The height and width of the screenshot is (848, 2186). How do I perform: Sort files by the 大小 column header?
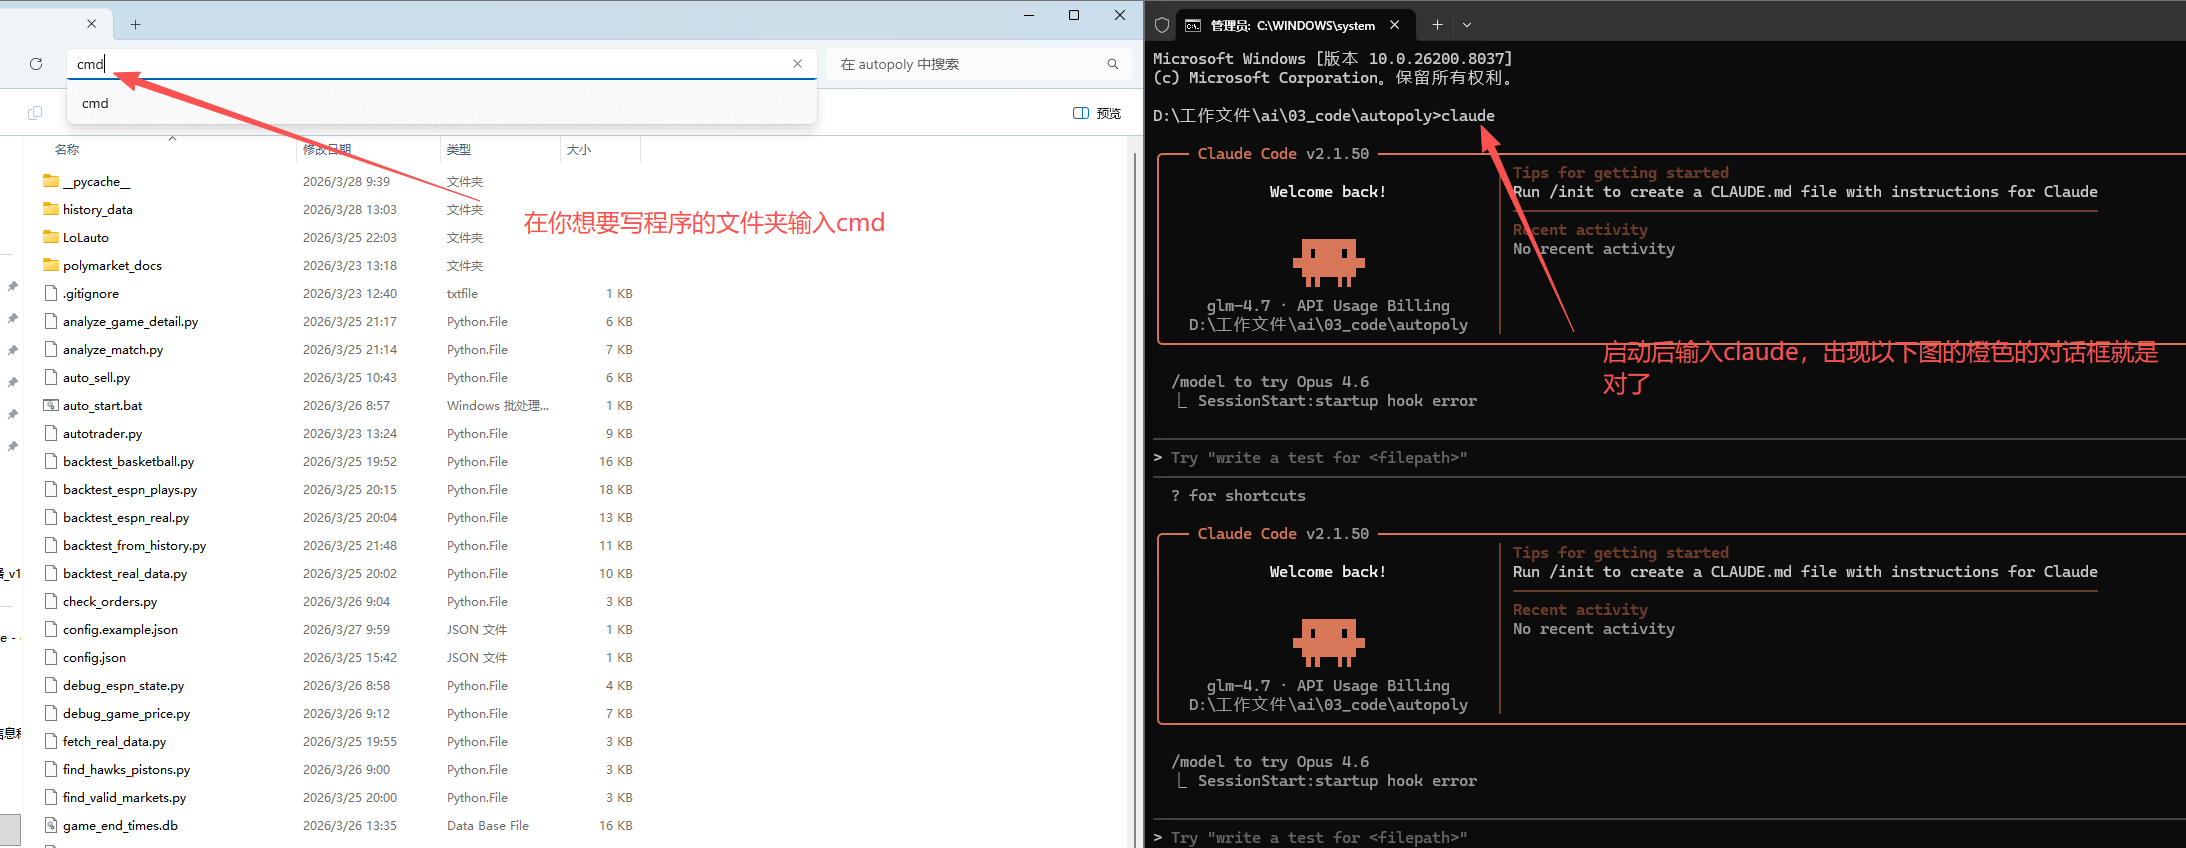579,150
